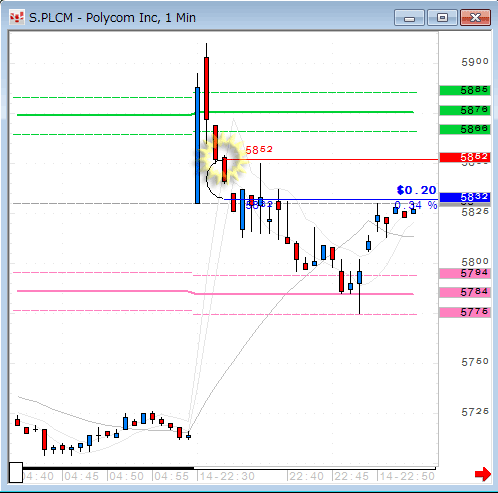This screenshot has width=498, height=493.
Task: Maximize the Polycom chart window
Action: [x=442, y=18]
